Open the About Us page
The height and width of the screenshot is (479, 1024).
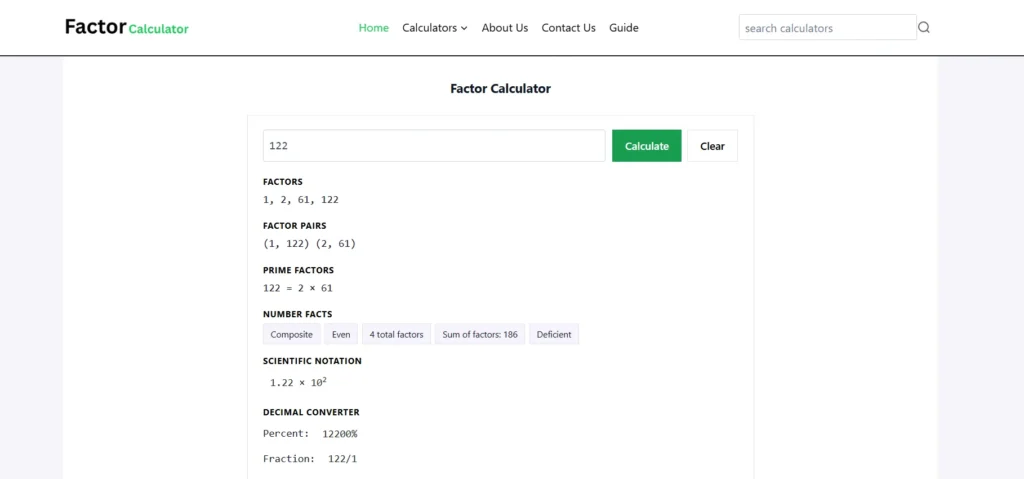(505, 28)
